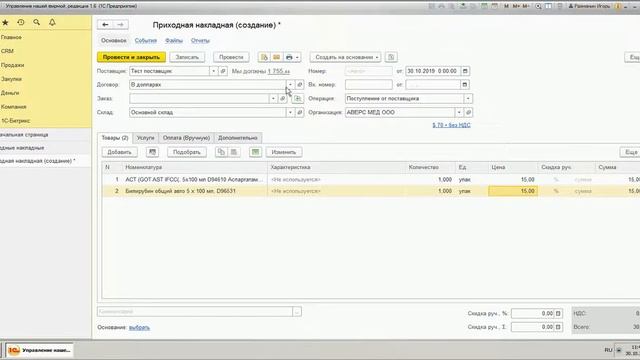This screenshot has width=640, height=360.
Task: Select the highlighted Цена cell 15,00
Action: click(513, 191)
